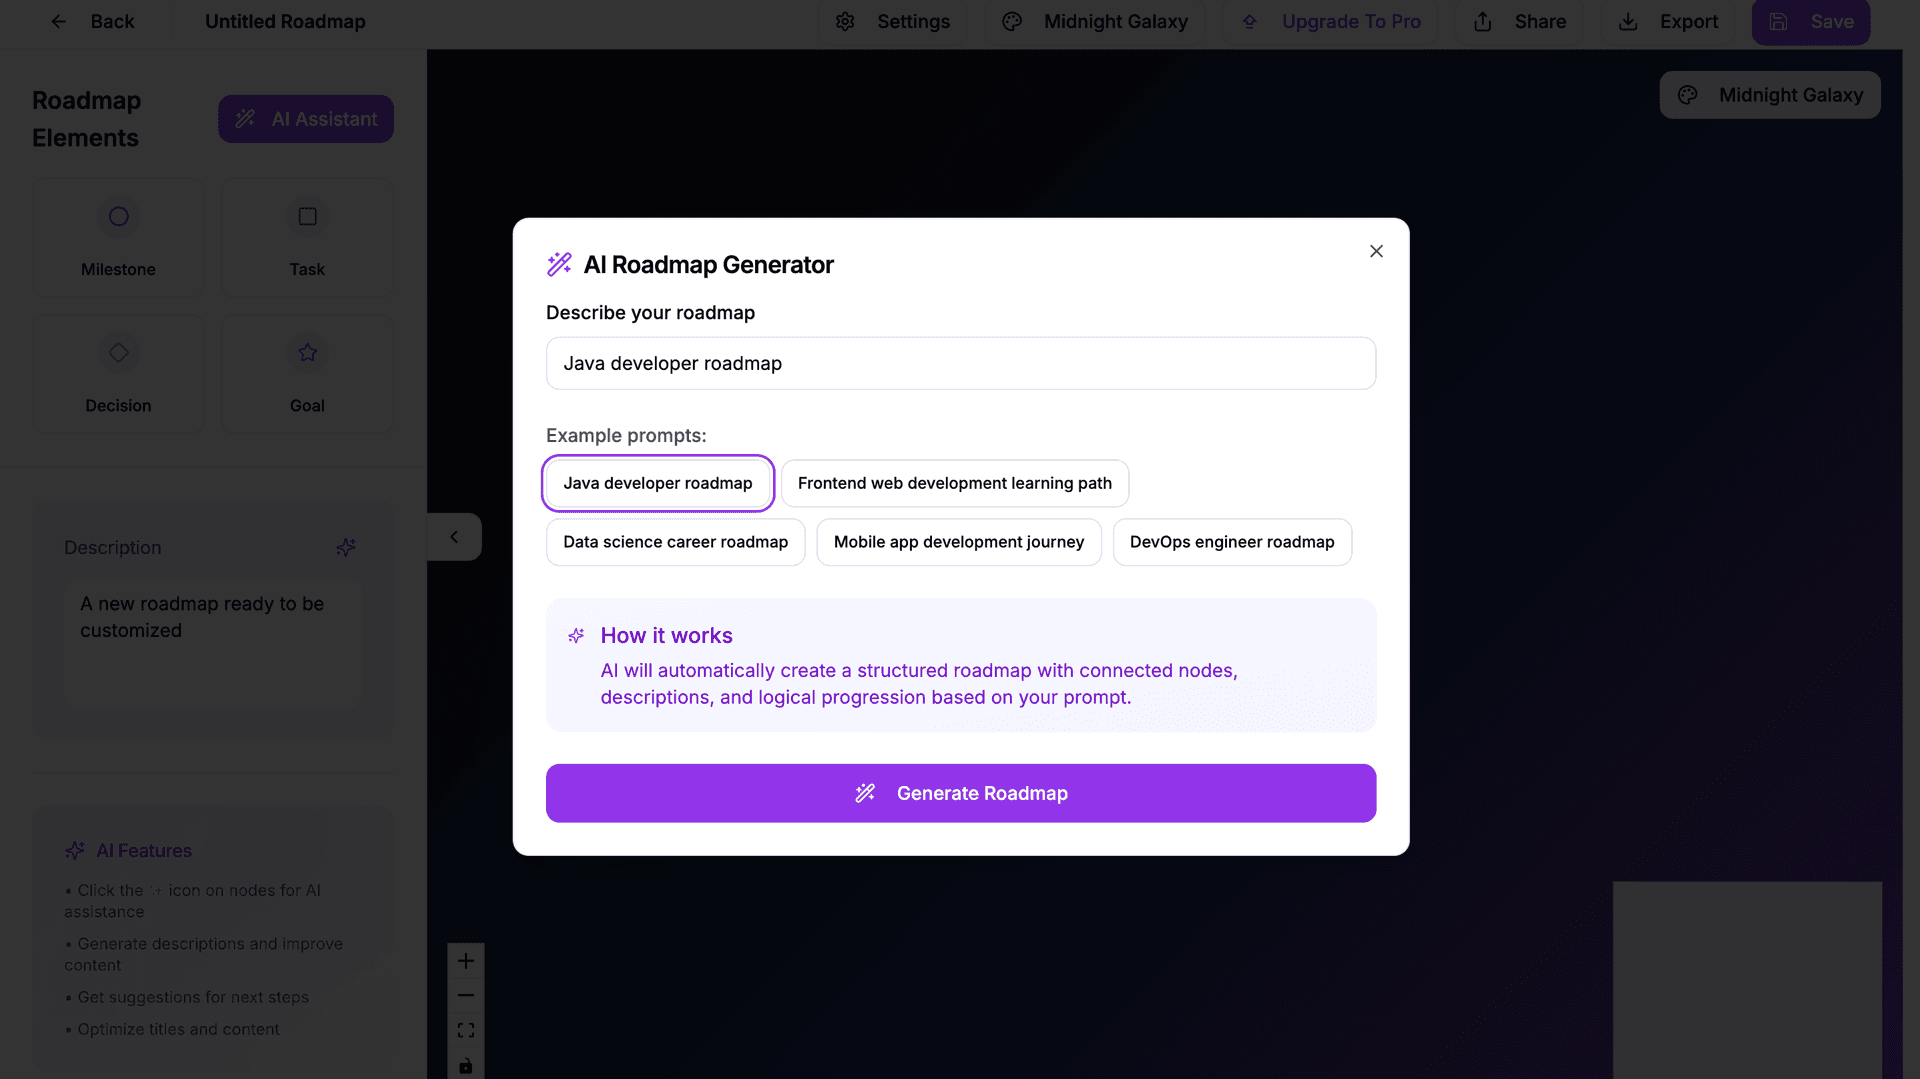The height and width of the screenshot is (1079, 1920).
Task: Select the Goal element icon
Action: click(307, 352)
